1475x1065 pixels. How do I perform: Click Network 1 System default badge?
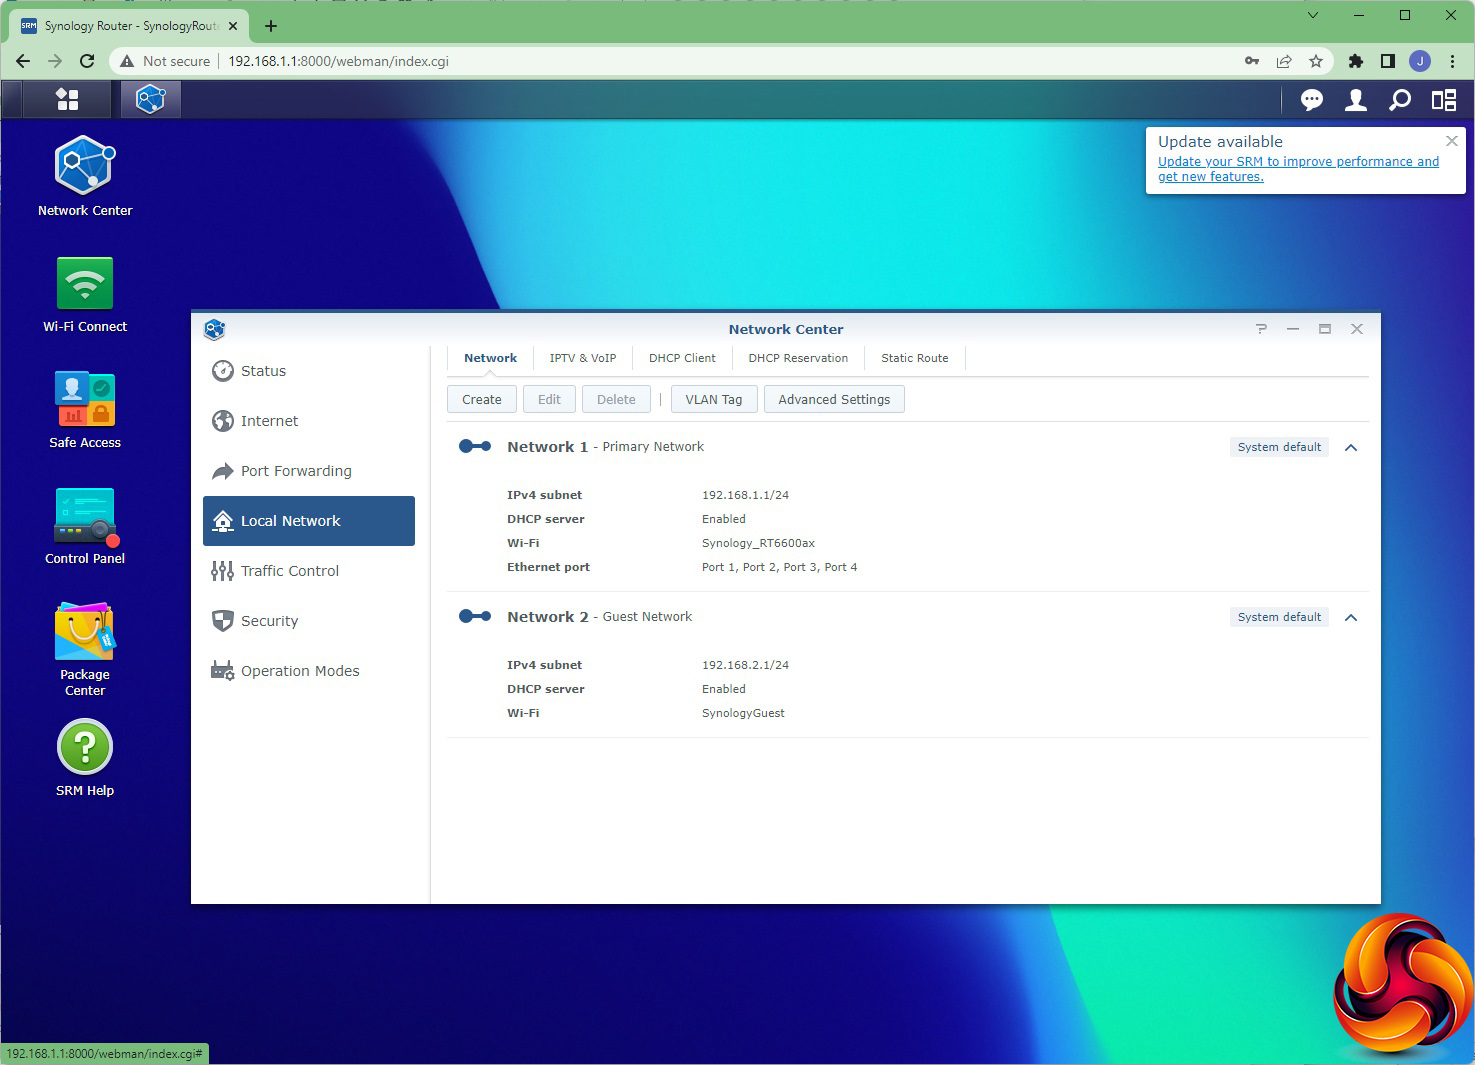tap(1279, 447)
